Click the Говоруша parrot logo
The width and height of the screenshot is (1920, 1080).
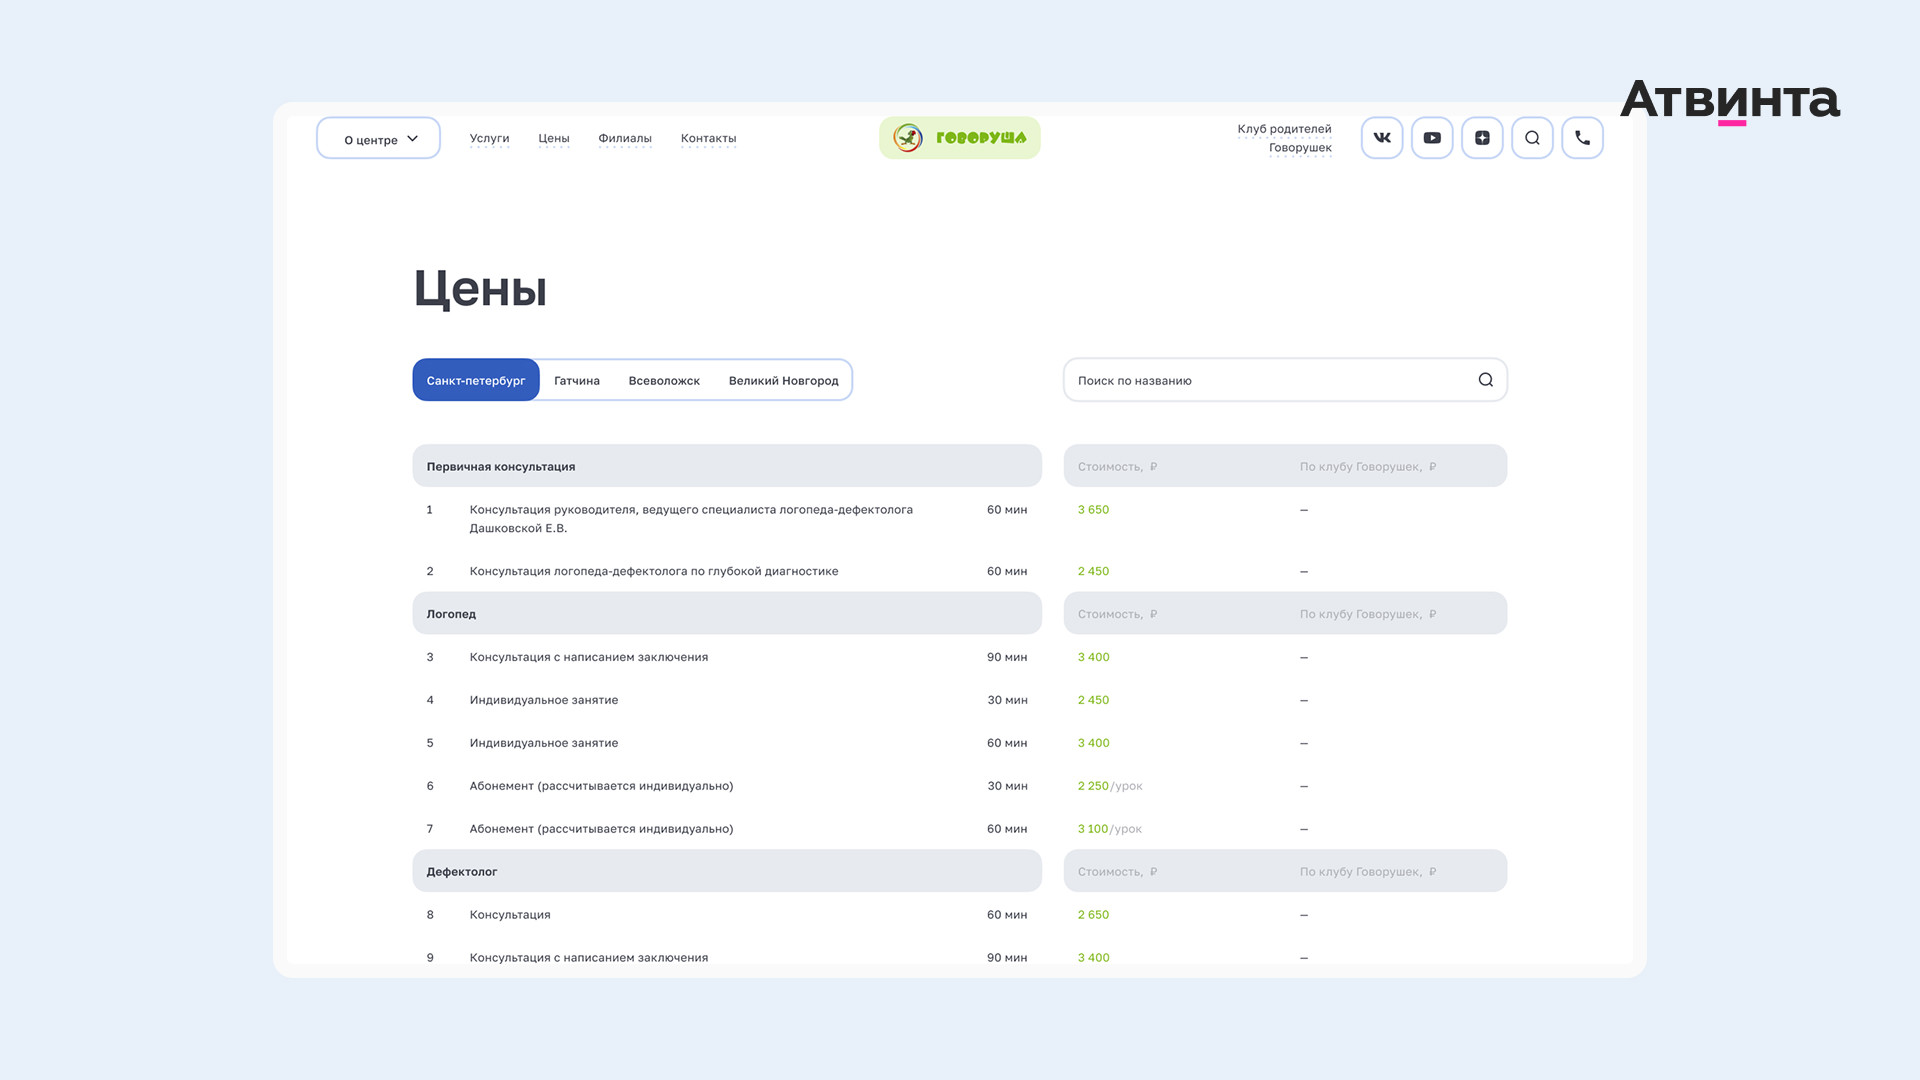click(x=959, y=138)
